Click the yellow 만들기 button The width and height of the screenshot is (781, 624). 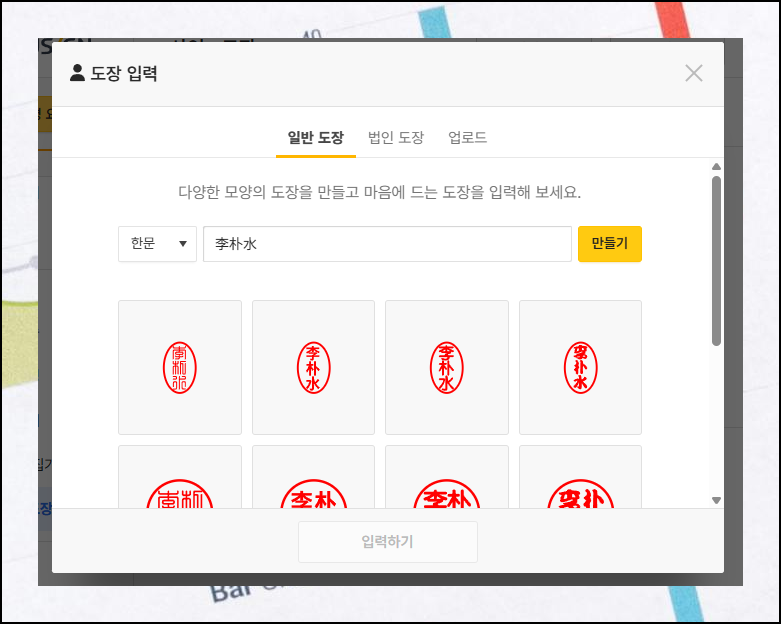tap(610, 244)
